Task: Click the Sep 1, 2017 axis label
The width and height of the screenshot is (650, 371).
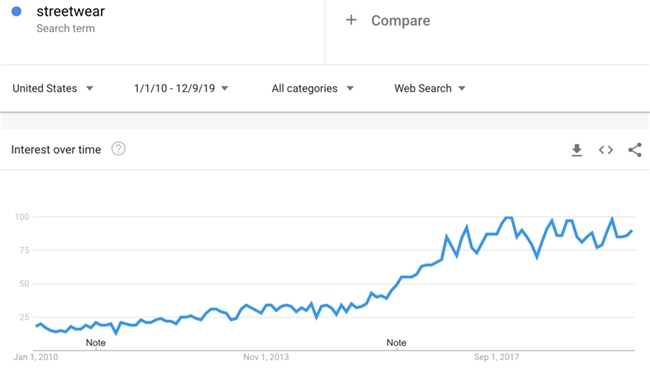Action: pyautogui.click(x=497, y=357)
